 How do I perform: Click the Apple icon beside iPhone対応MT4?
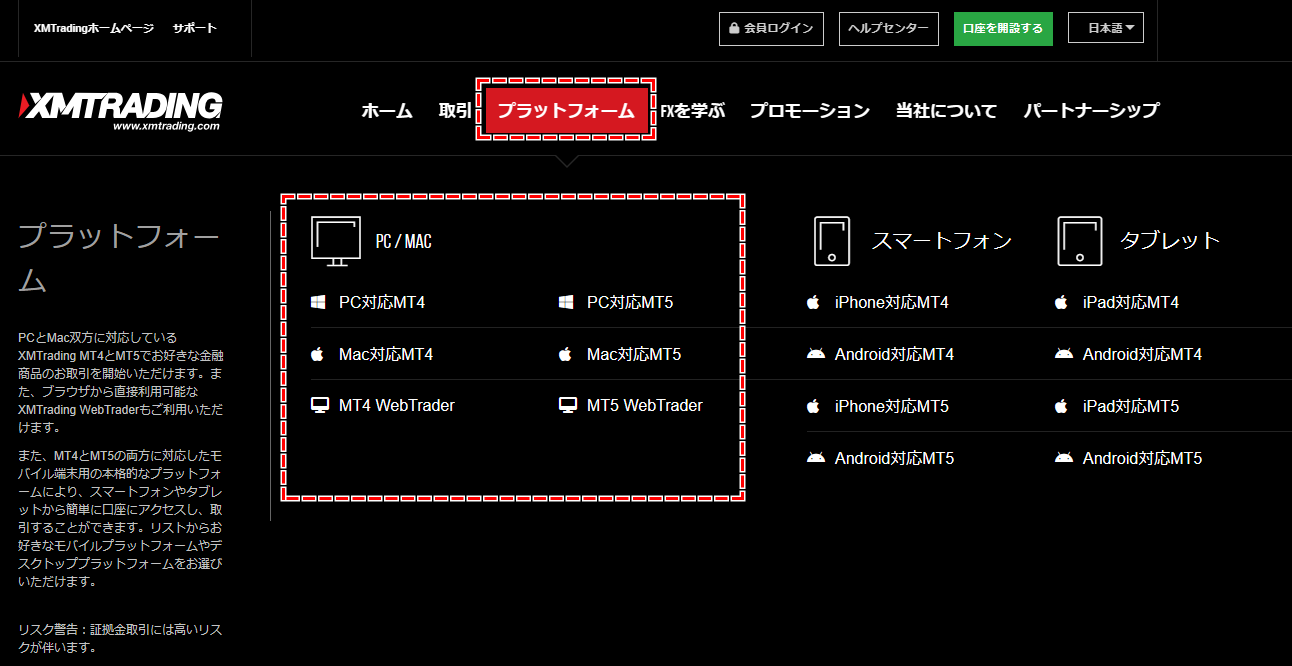[x=813, y=301]
